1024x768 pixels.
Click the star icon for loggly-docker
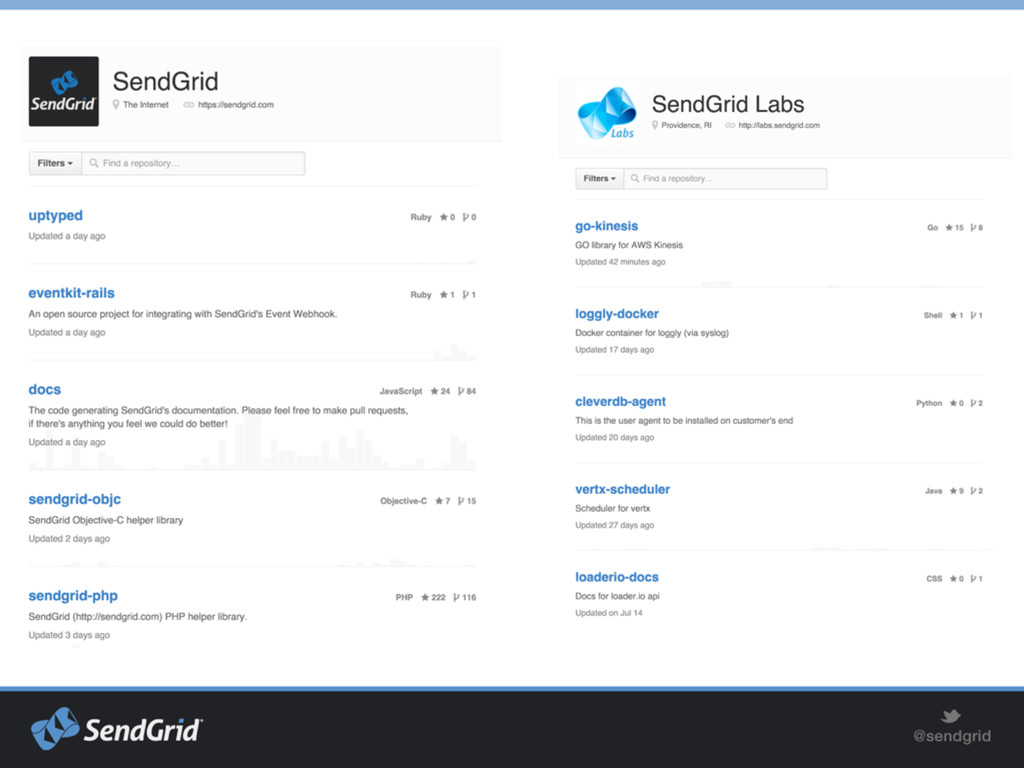point(953,315)
